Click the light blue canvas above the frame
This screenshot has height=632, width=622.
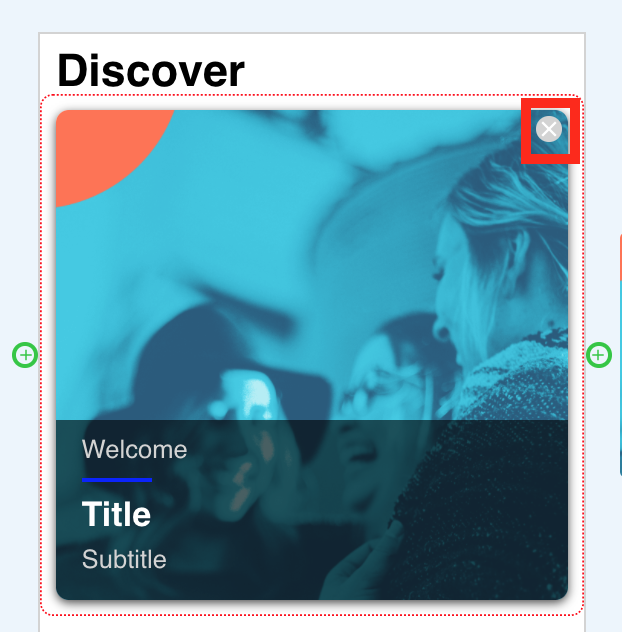(310, 15)
